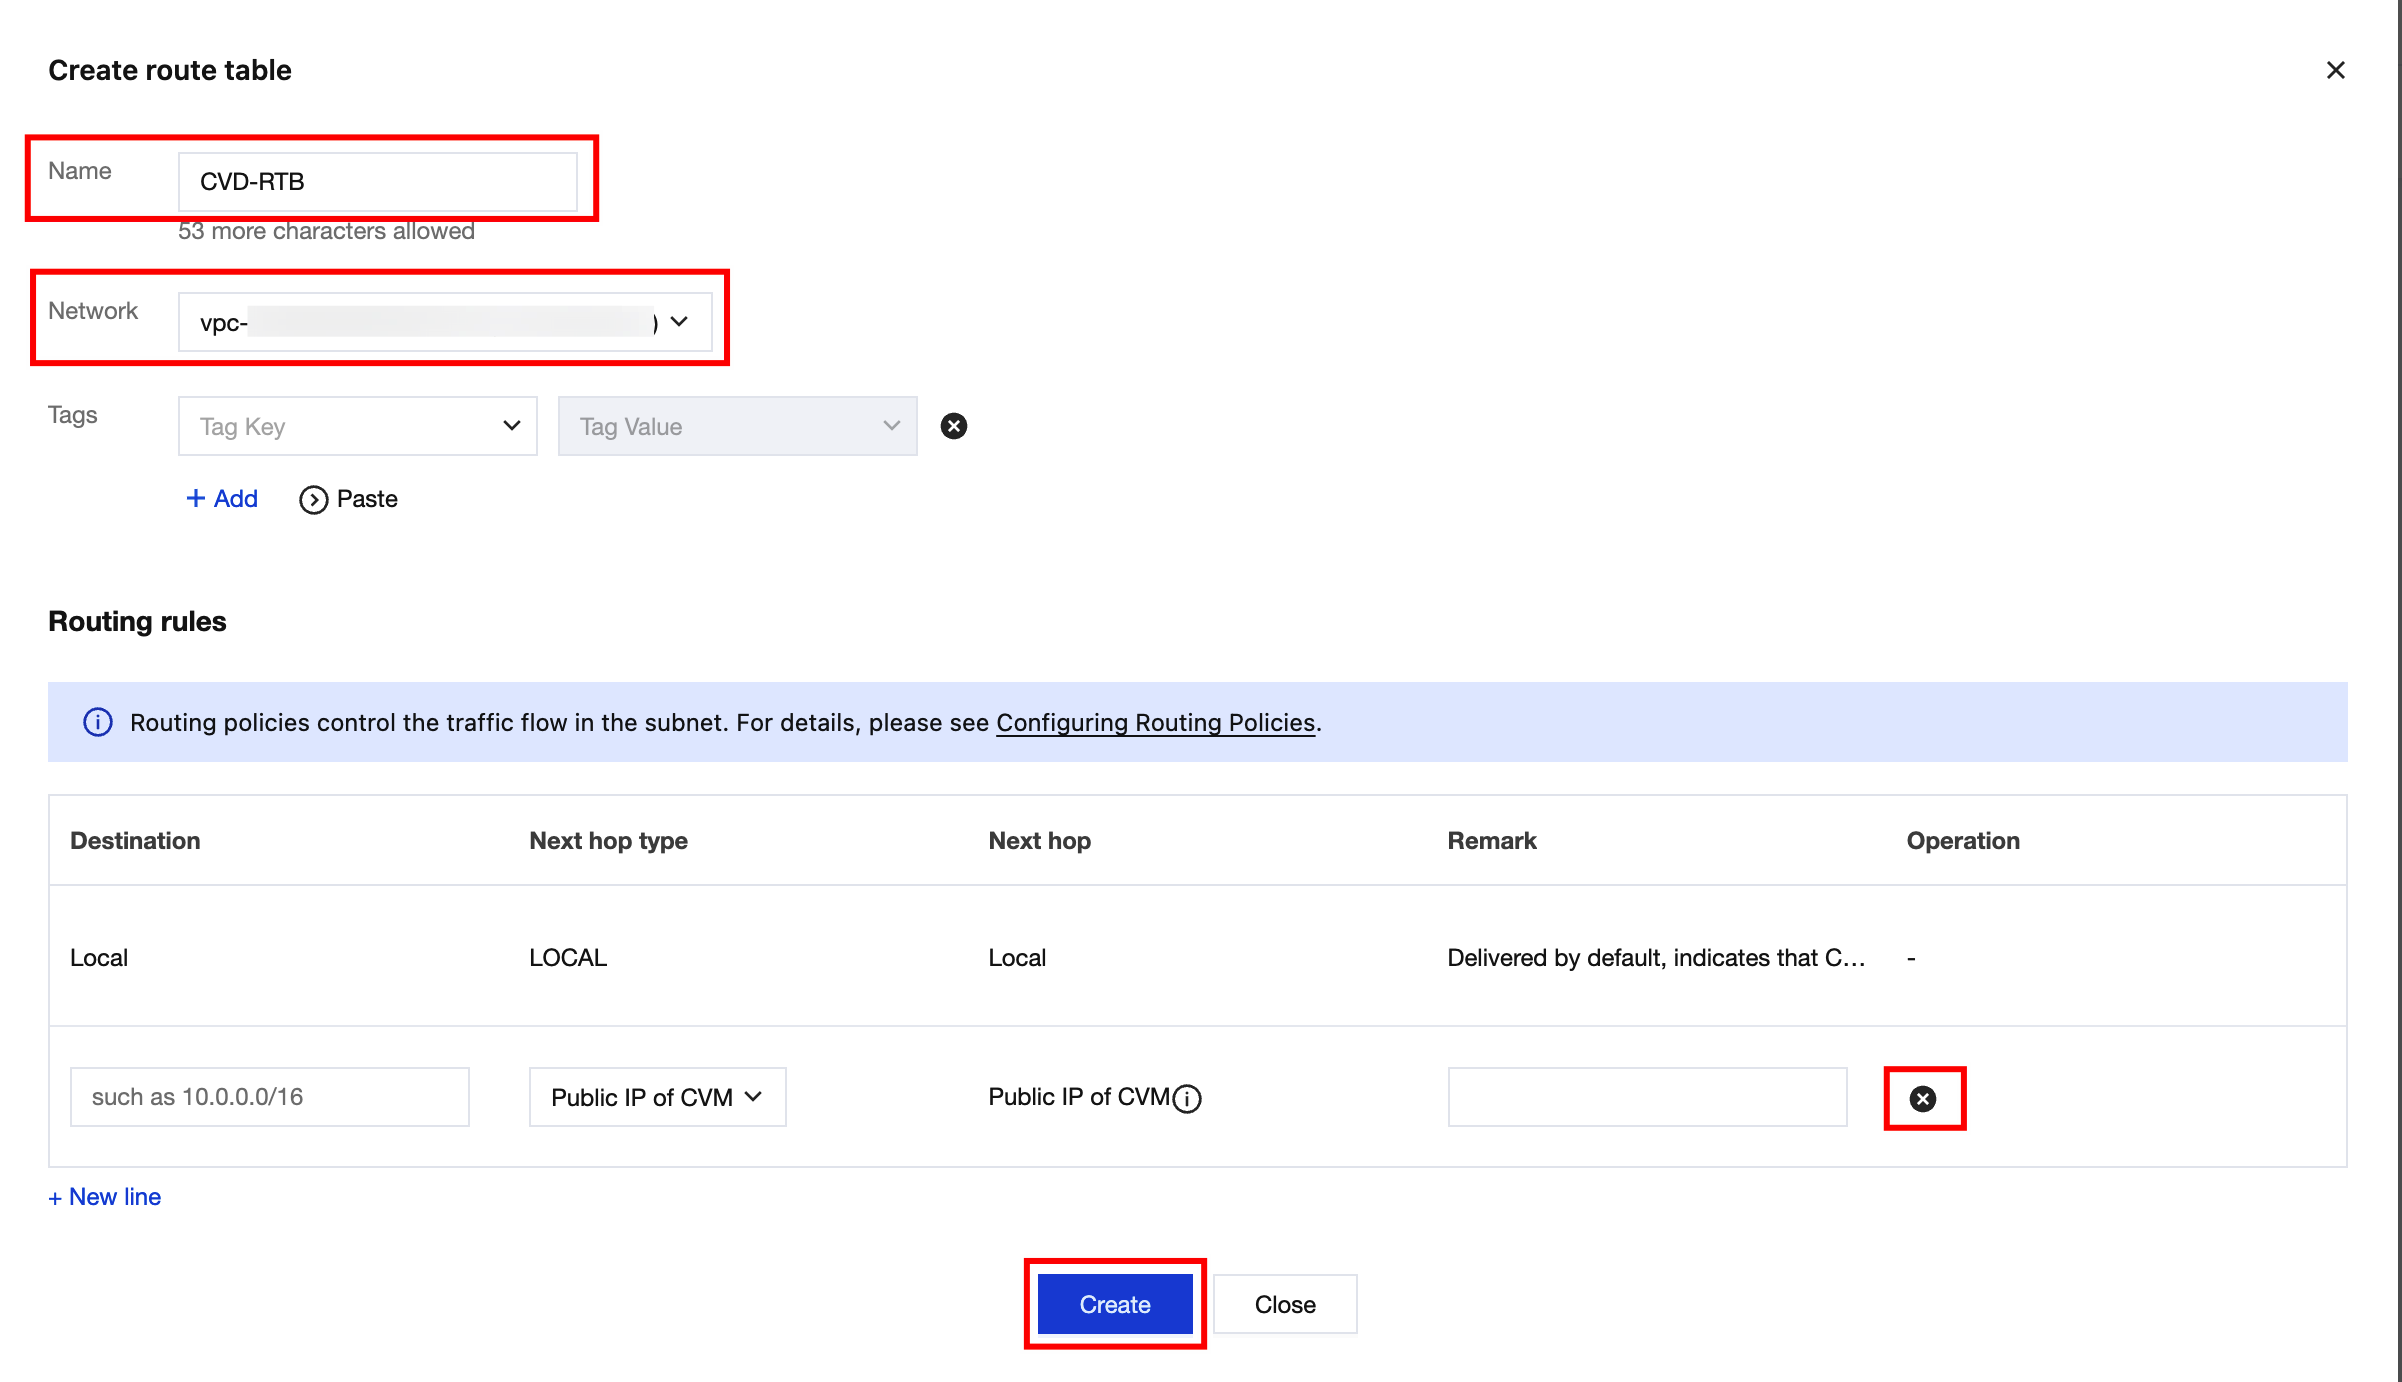Expand the Tag Key dropdown
The height and width of the screenshot is (1382, 2402).
coord(357,426)
